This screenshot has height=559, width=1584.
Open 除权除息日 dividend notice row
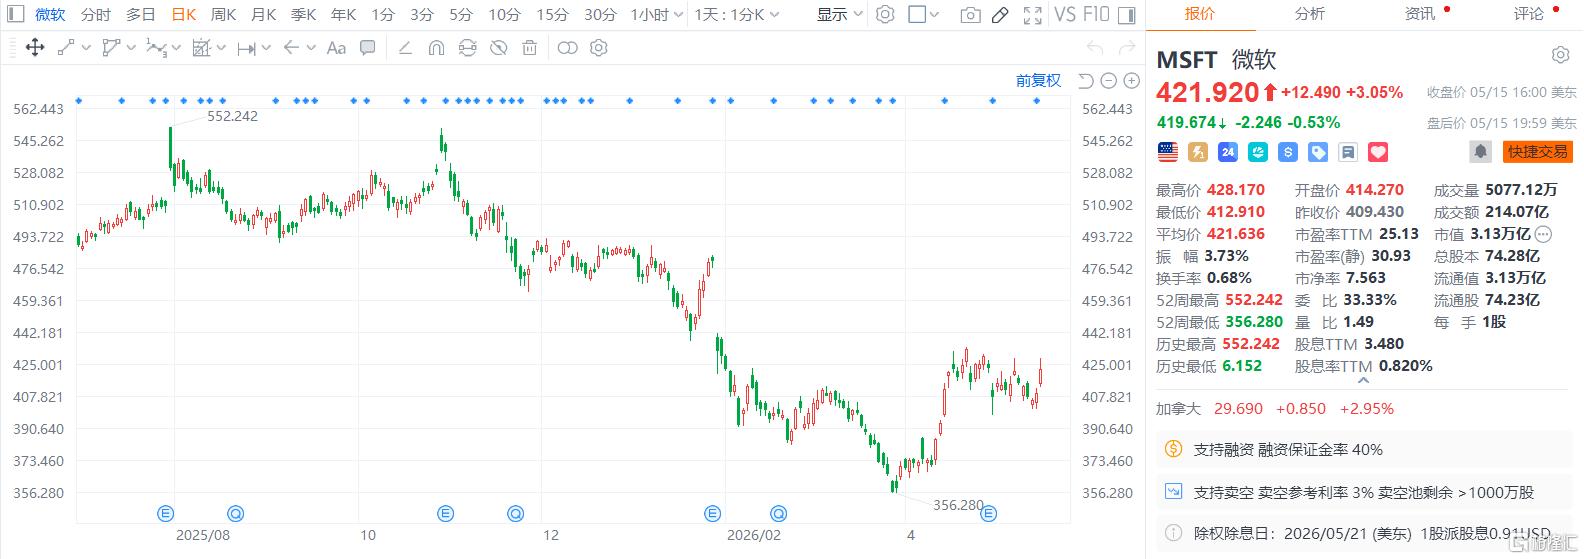[1364, 534]
